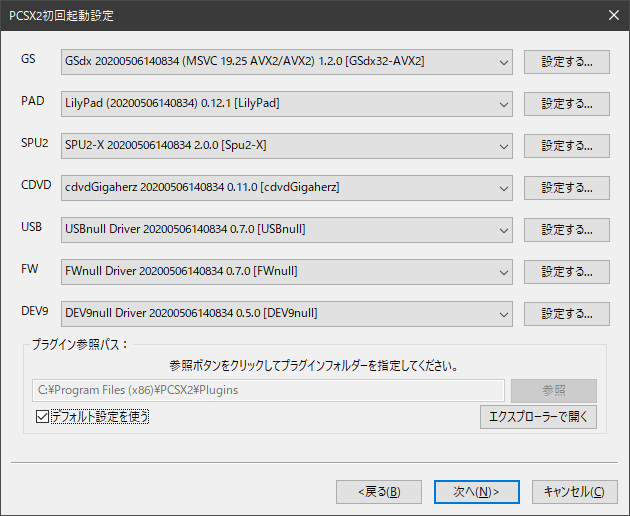The image size is (630, 516).
Task: Proceed with the 次へ(N)> button
Action: click(477, 492)
